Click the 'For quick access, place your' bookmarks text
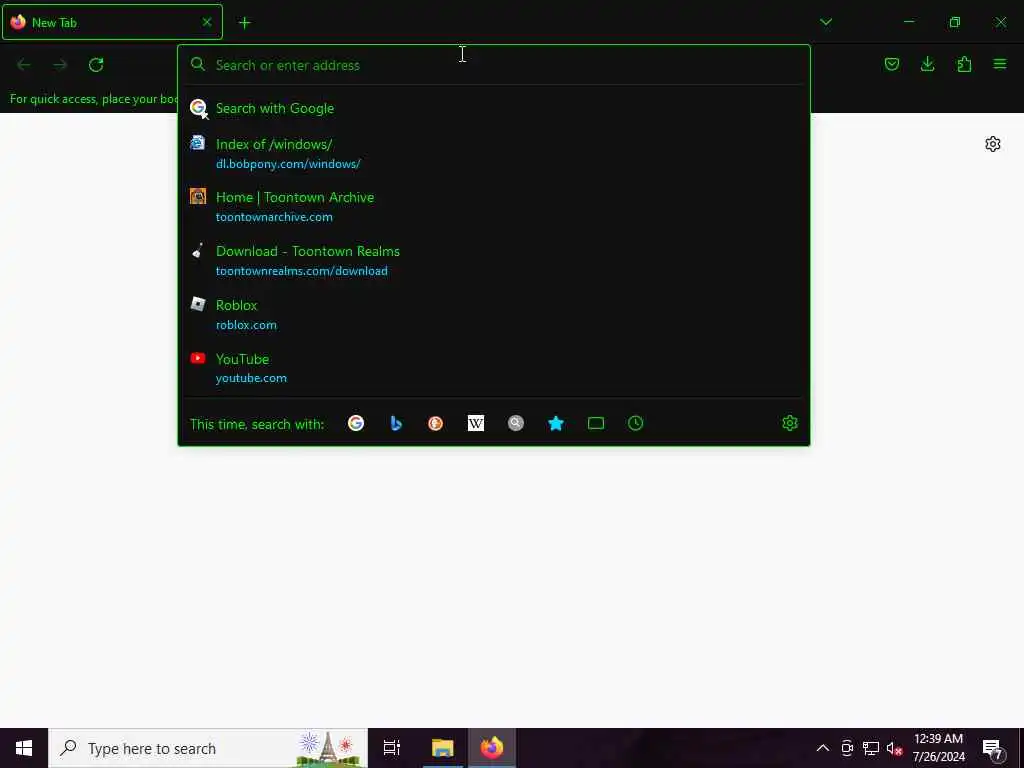1024x768 pixels. click(x=94, y=99)
